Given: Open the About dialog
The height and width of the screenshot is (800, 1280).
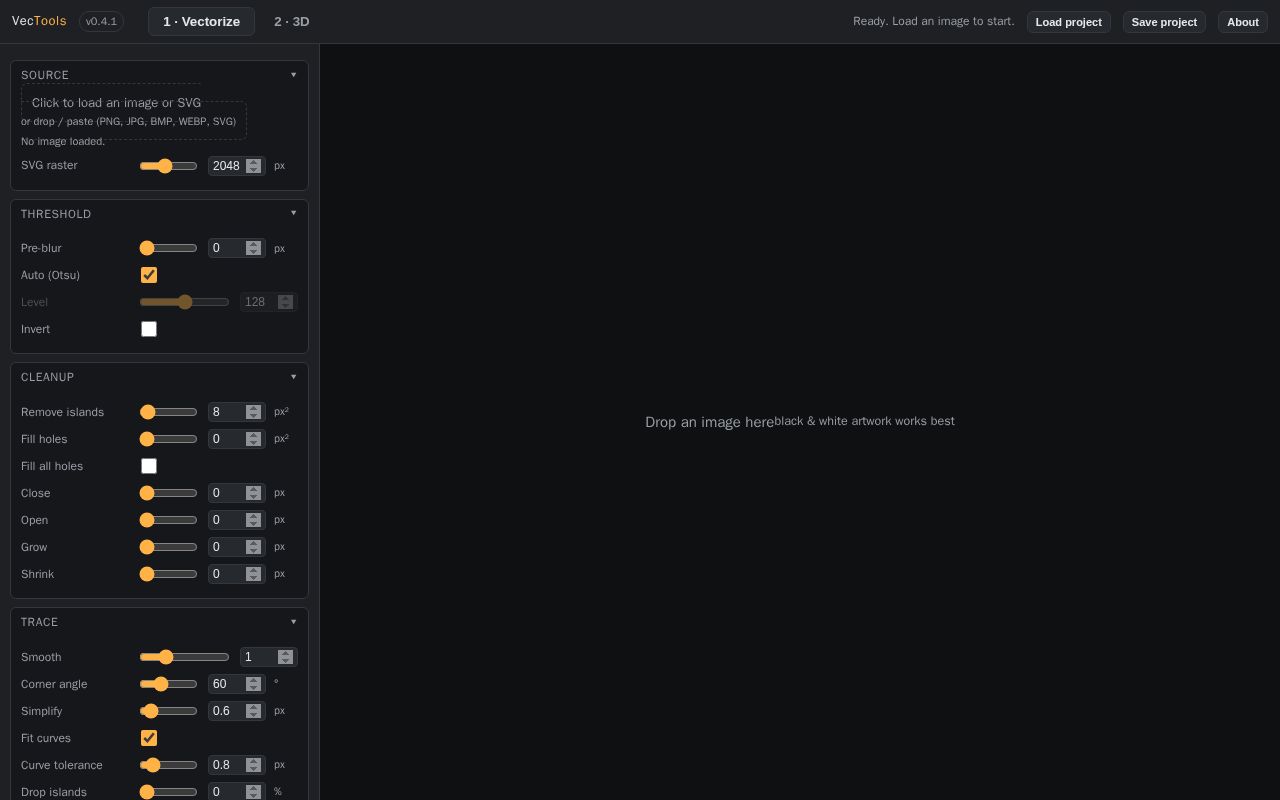Looking at the screenshot, I should (1243, 22).
